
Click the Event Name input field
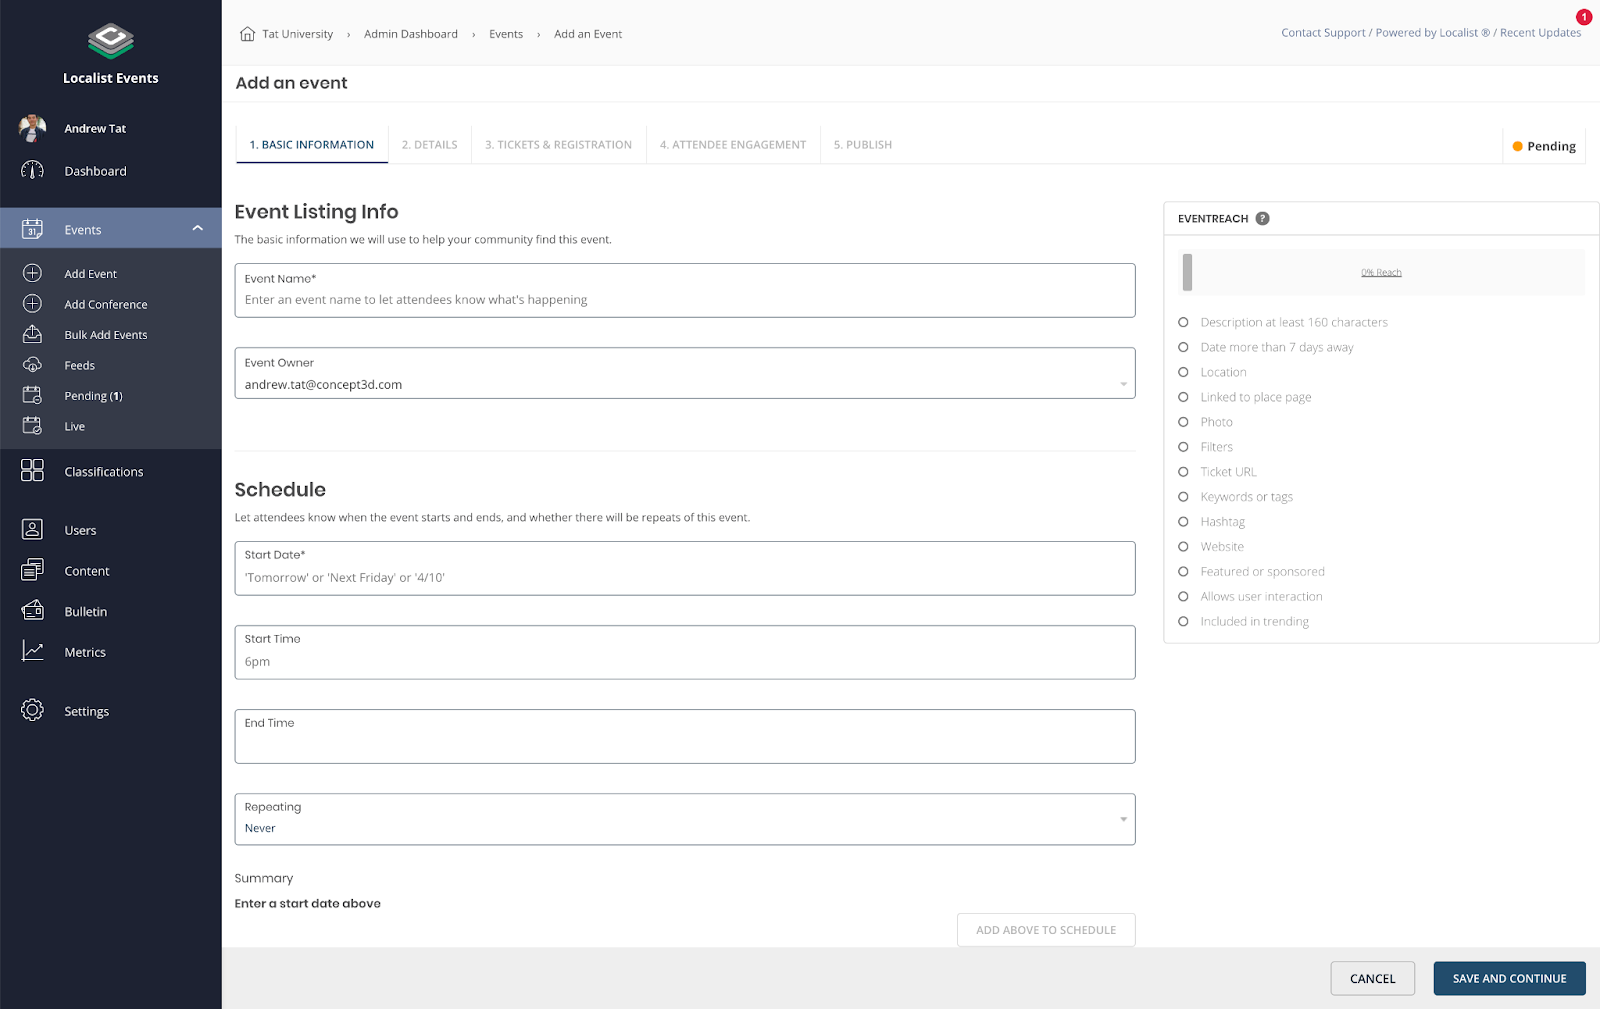click(685, 290)
